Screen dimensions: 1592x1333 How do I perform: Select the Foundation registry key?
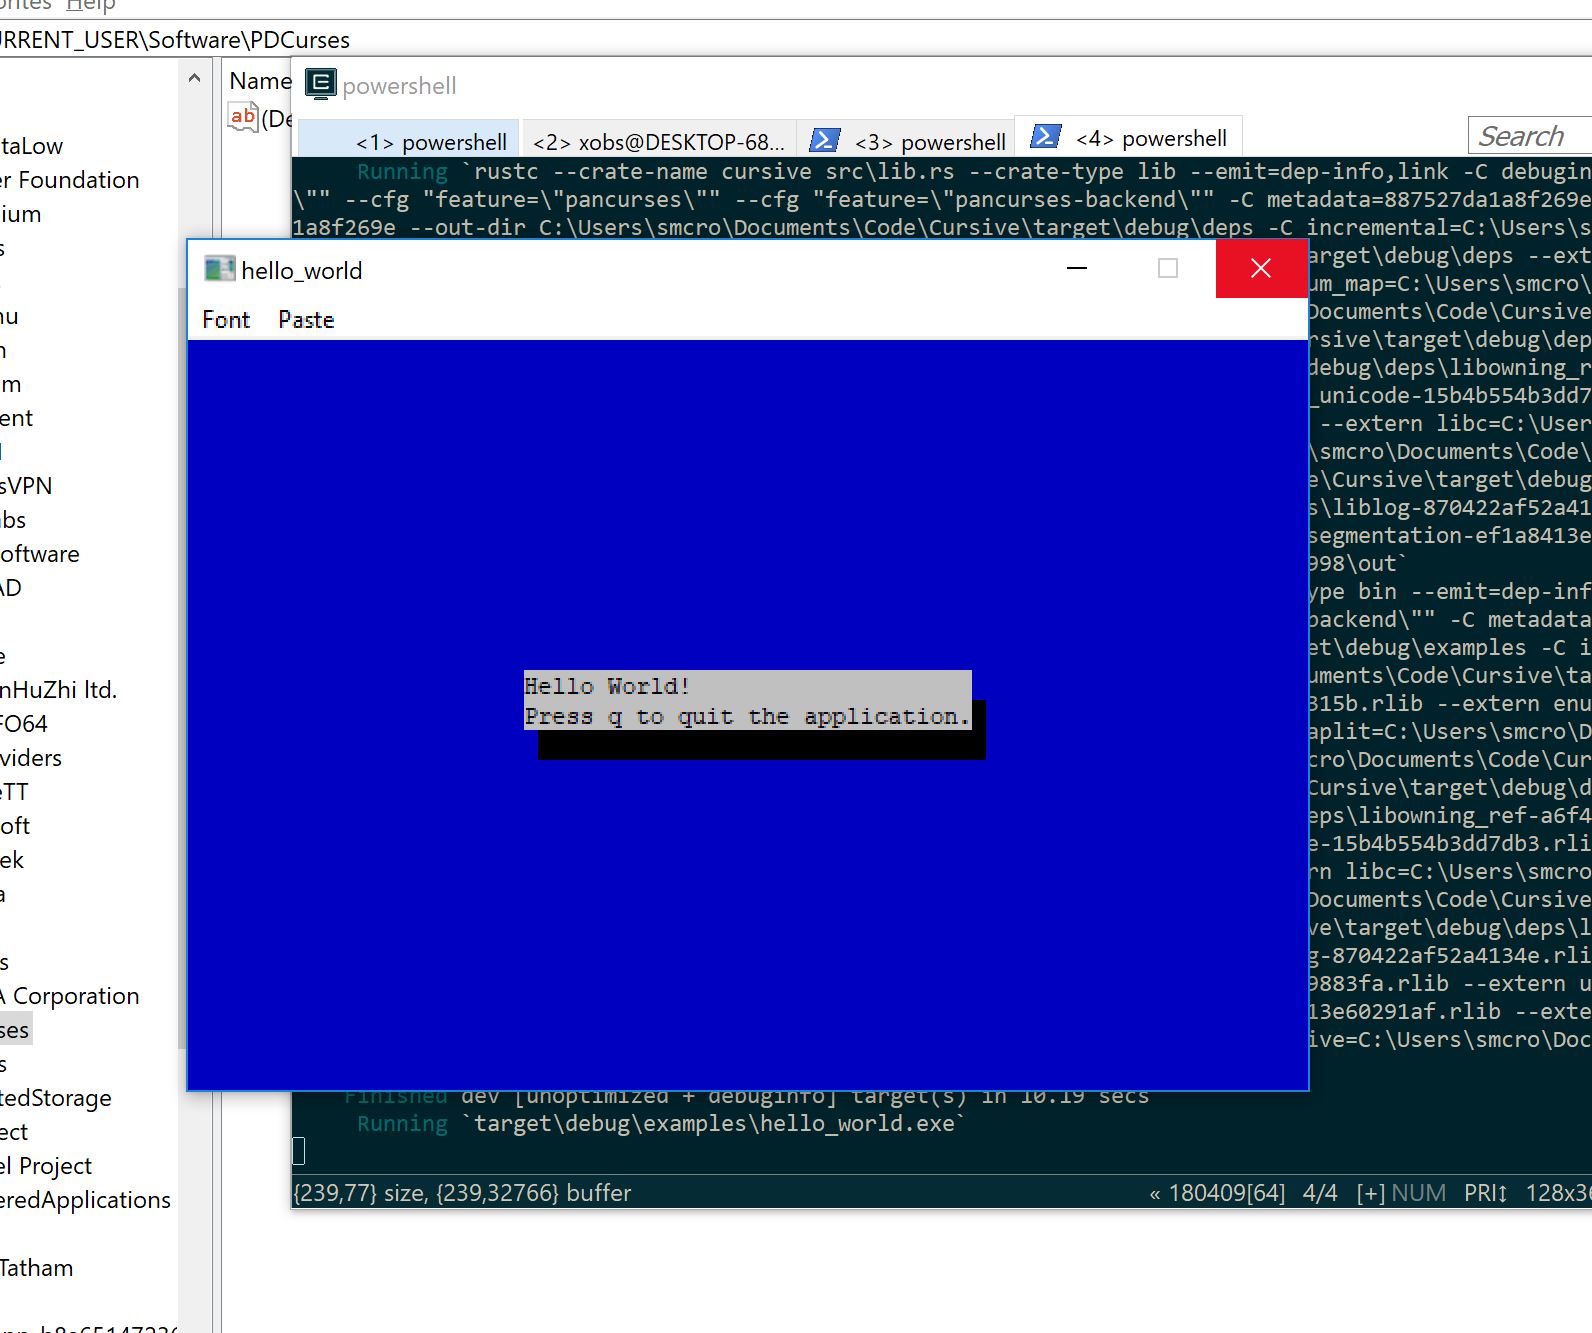point(70,180)
